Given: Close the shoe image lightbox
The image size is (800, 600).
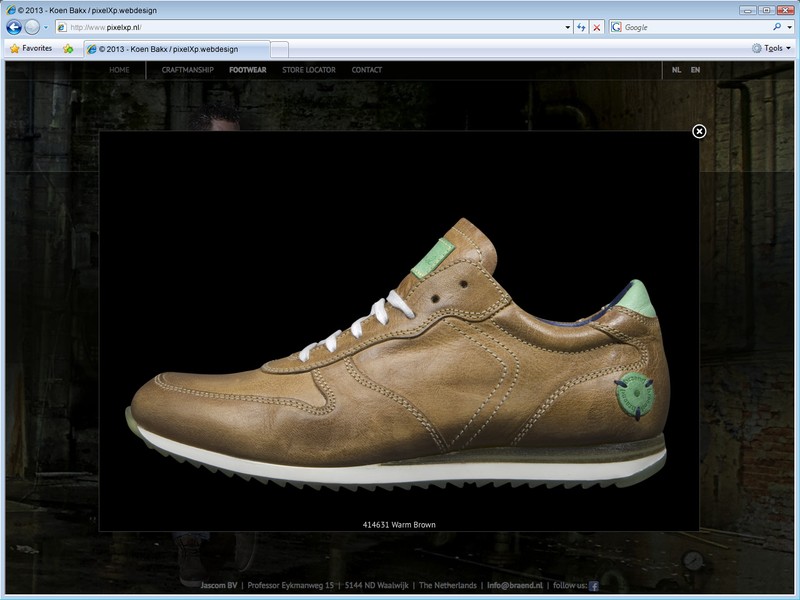Looking at the screenshot, I should click(699, 131).
